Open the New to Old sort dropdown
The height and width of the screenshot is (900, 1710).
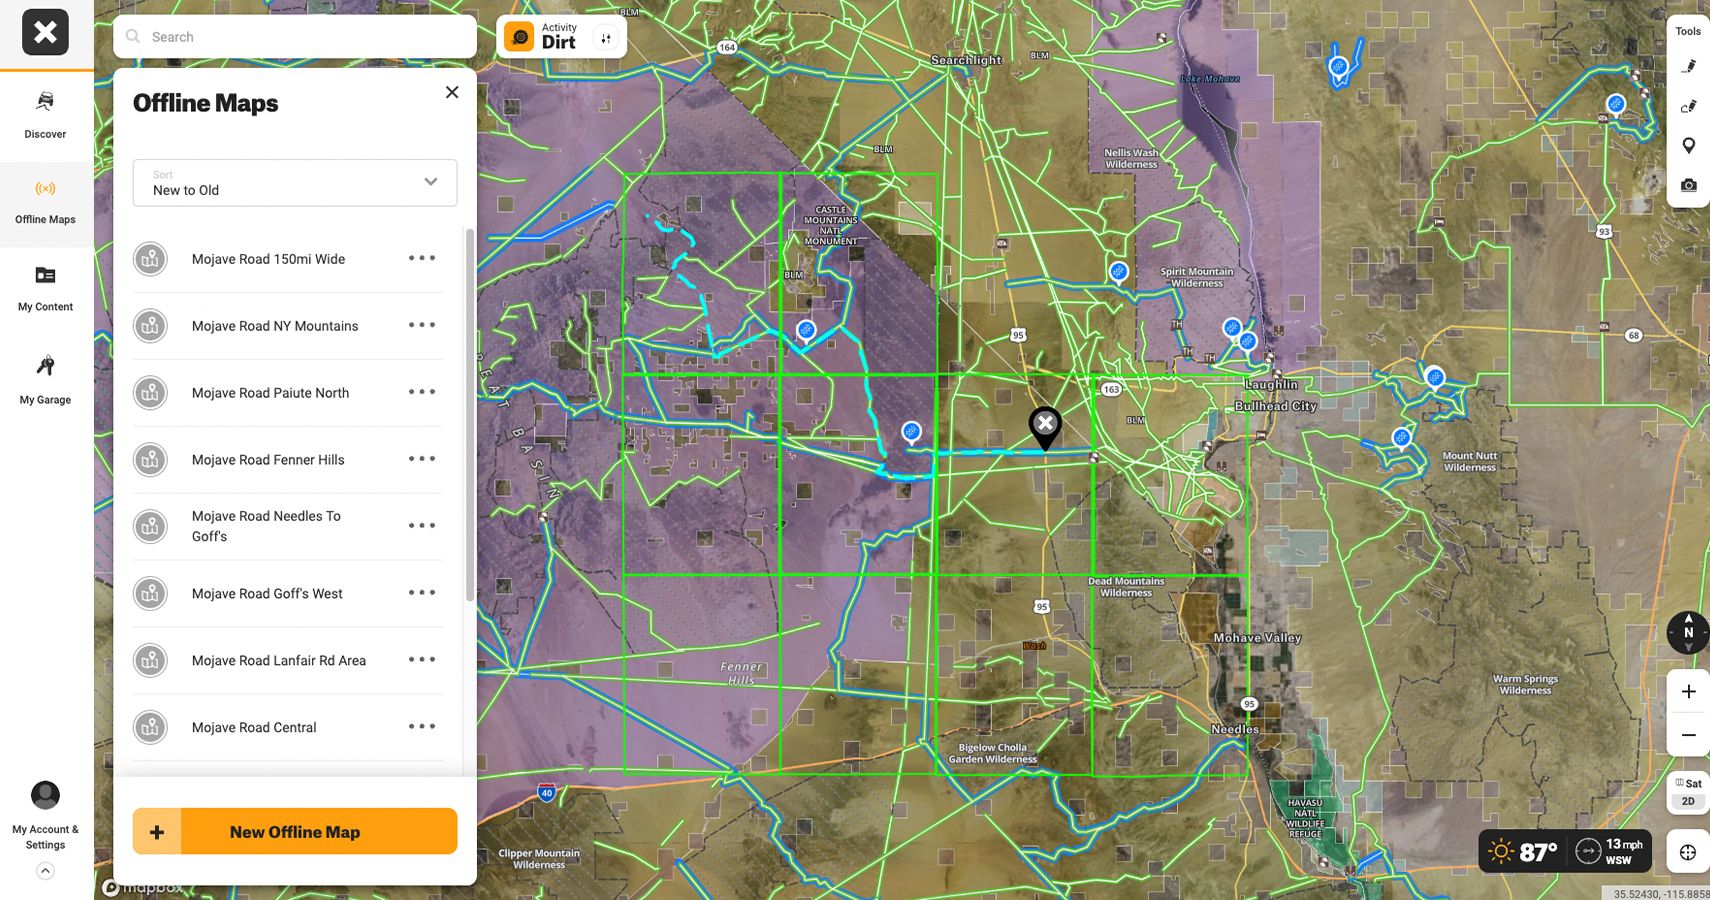294,183
